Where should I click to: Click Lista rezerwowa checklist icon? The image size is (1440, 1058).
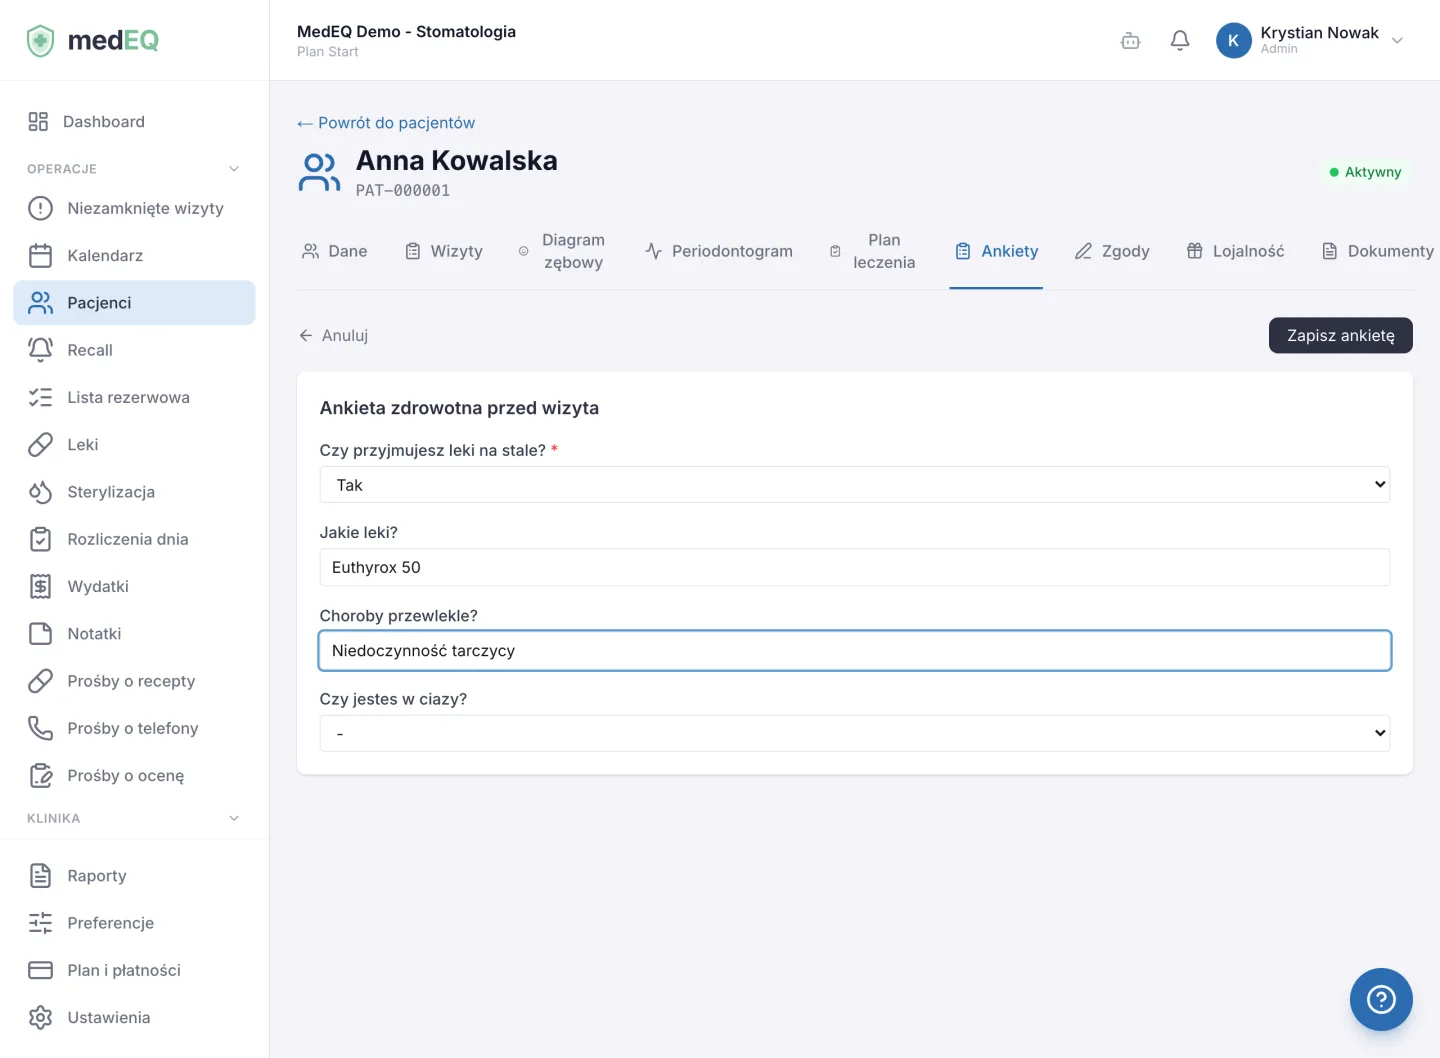[40, 398]
